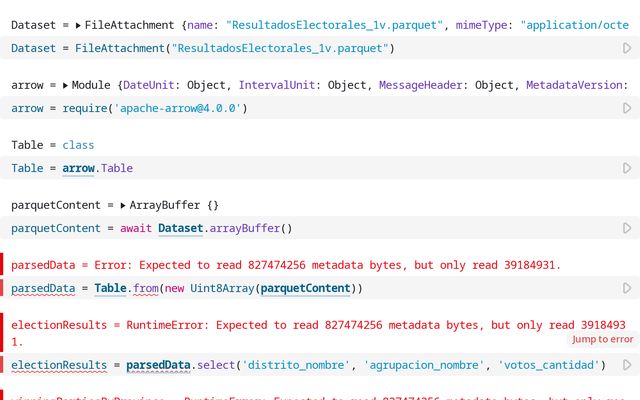This screenshot has height=400, width=640.
Task: Run the electionResults select cell
Action: point(627,365)
